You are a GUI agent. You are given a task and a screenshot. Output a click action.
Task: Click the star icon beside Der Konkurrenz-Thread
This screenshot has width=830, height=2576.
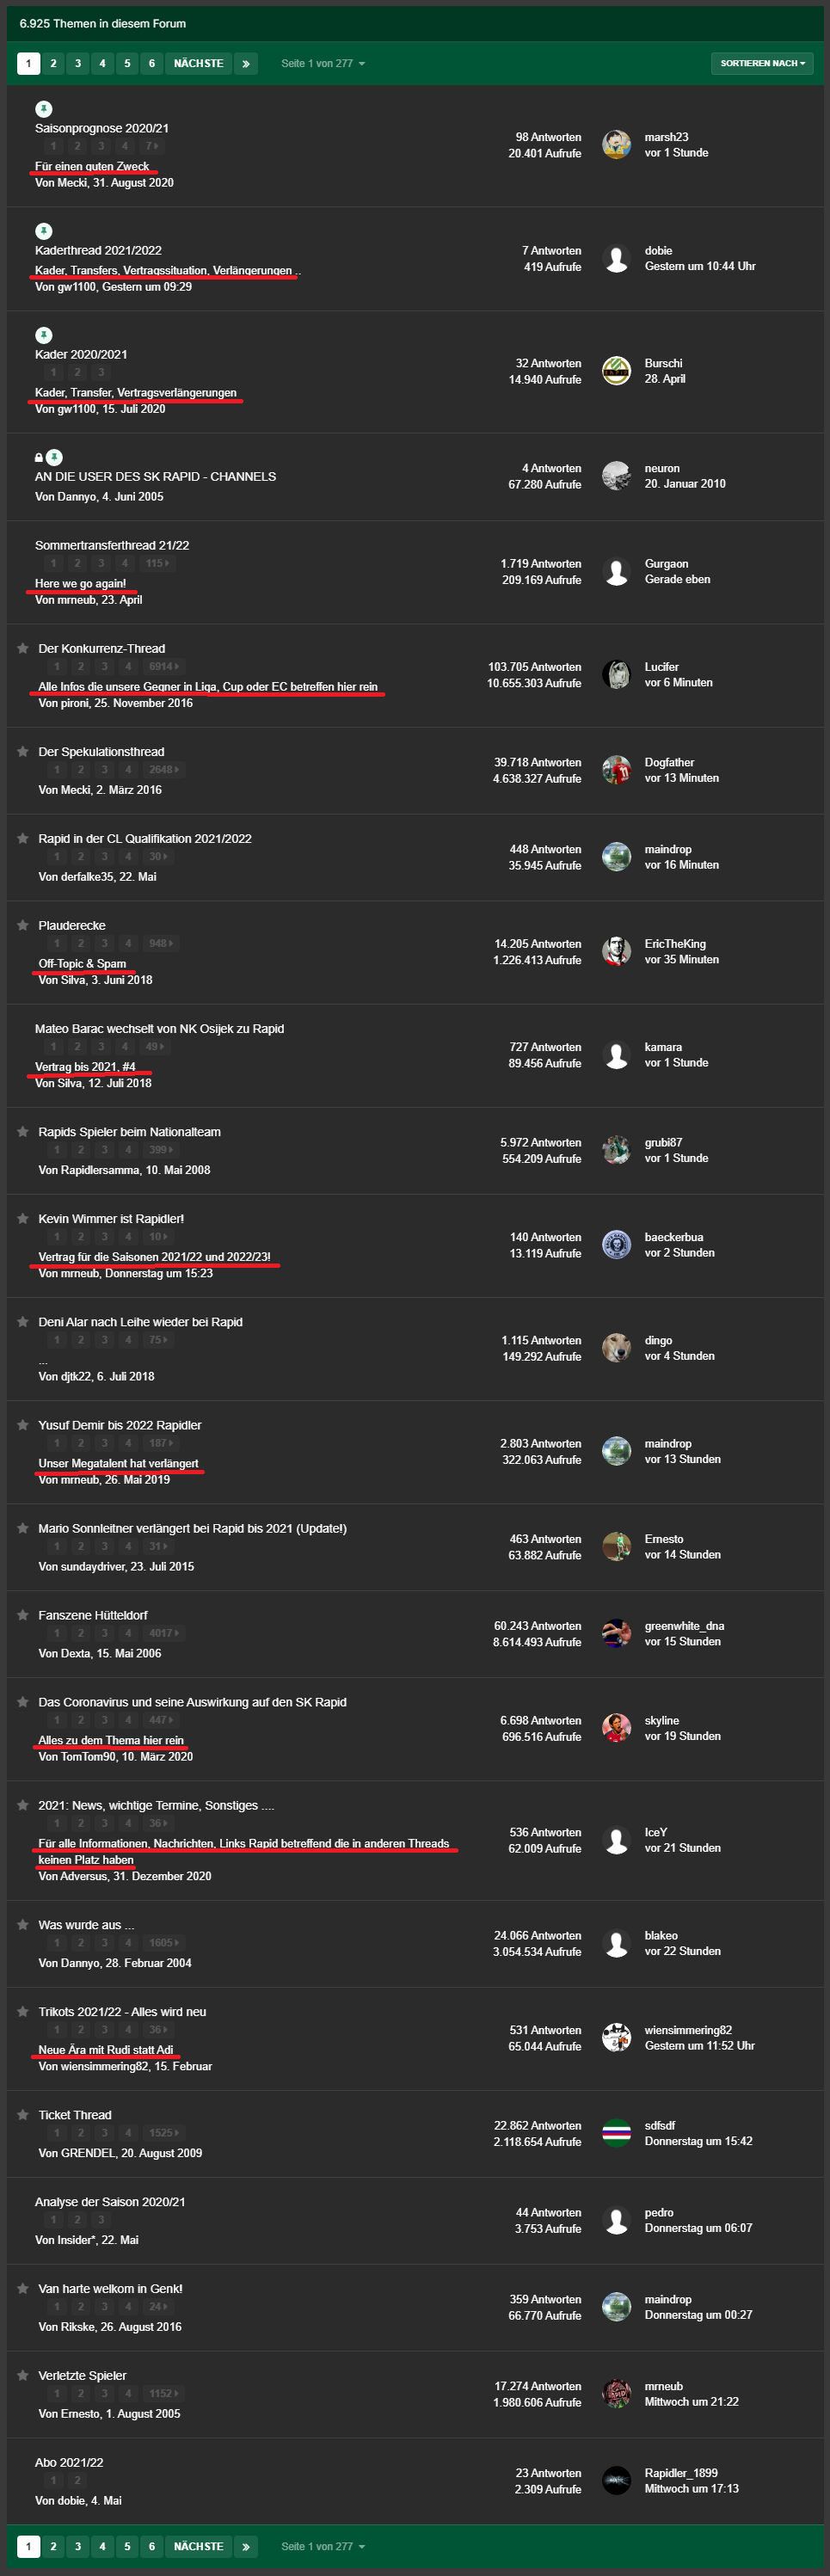[x=23, y=648]
